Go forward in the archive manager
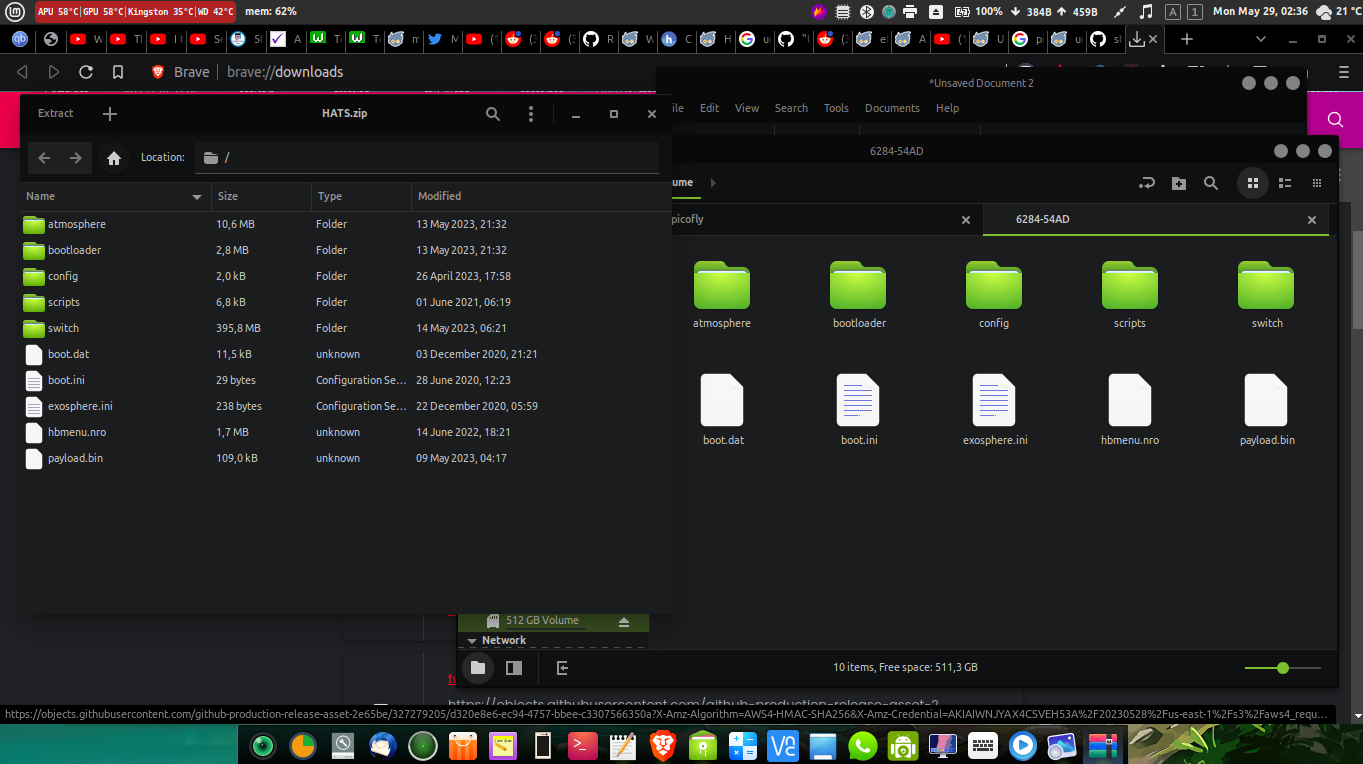Viewport: 1363px width, 764px height. pyautogui.click(x=76, y=158)
